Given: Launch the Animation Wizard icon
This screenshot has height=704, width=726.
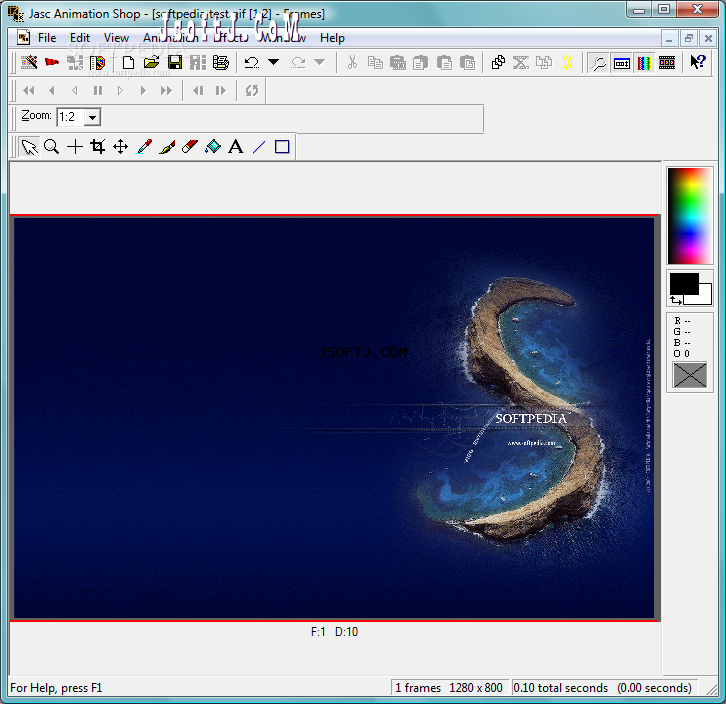Looking at the screenshot, I should click(29, 62).
